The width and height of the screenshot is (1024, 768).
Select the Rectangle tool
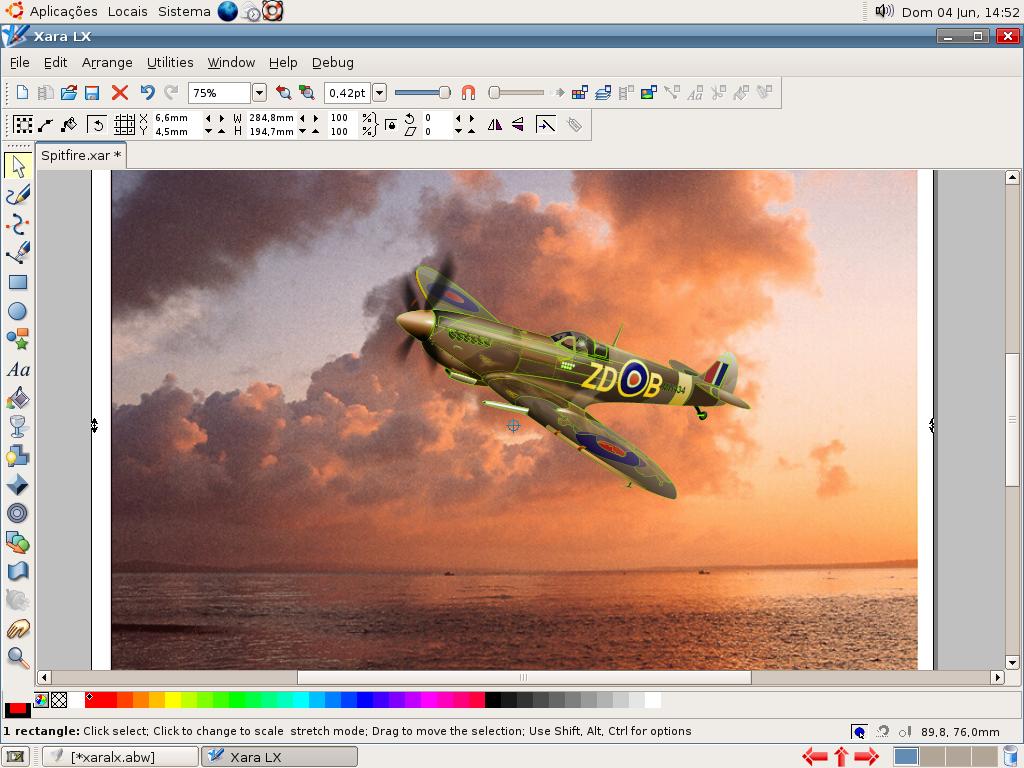[18, 282]
